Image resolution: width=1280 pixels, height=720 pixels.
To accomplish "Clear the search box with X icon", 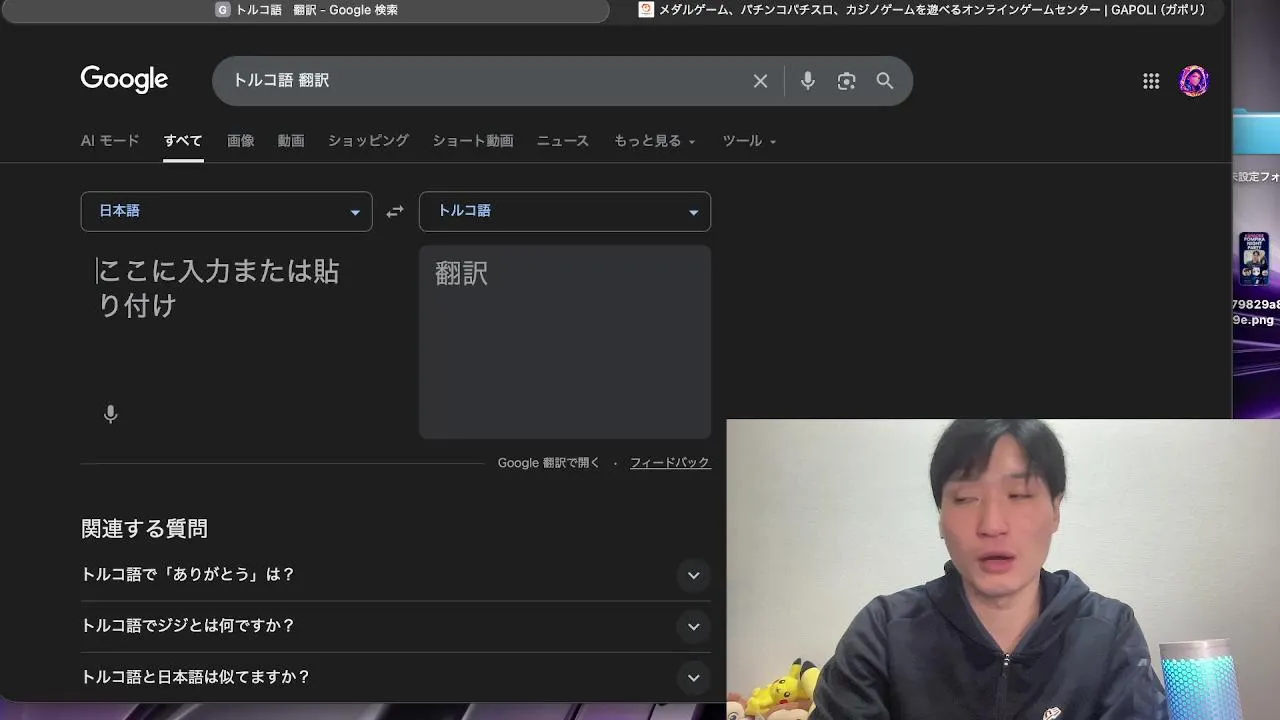I will click(x=760, y=81).
